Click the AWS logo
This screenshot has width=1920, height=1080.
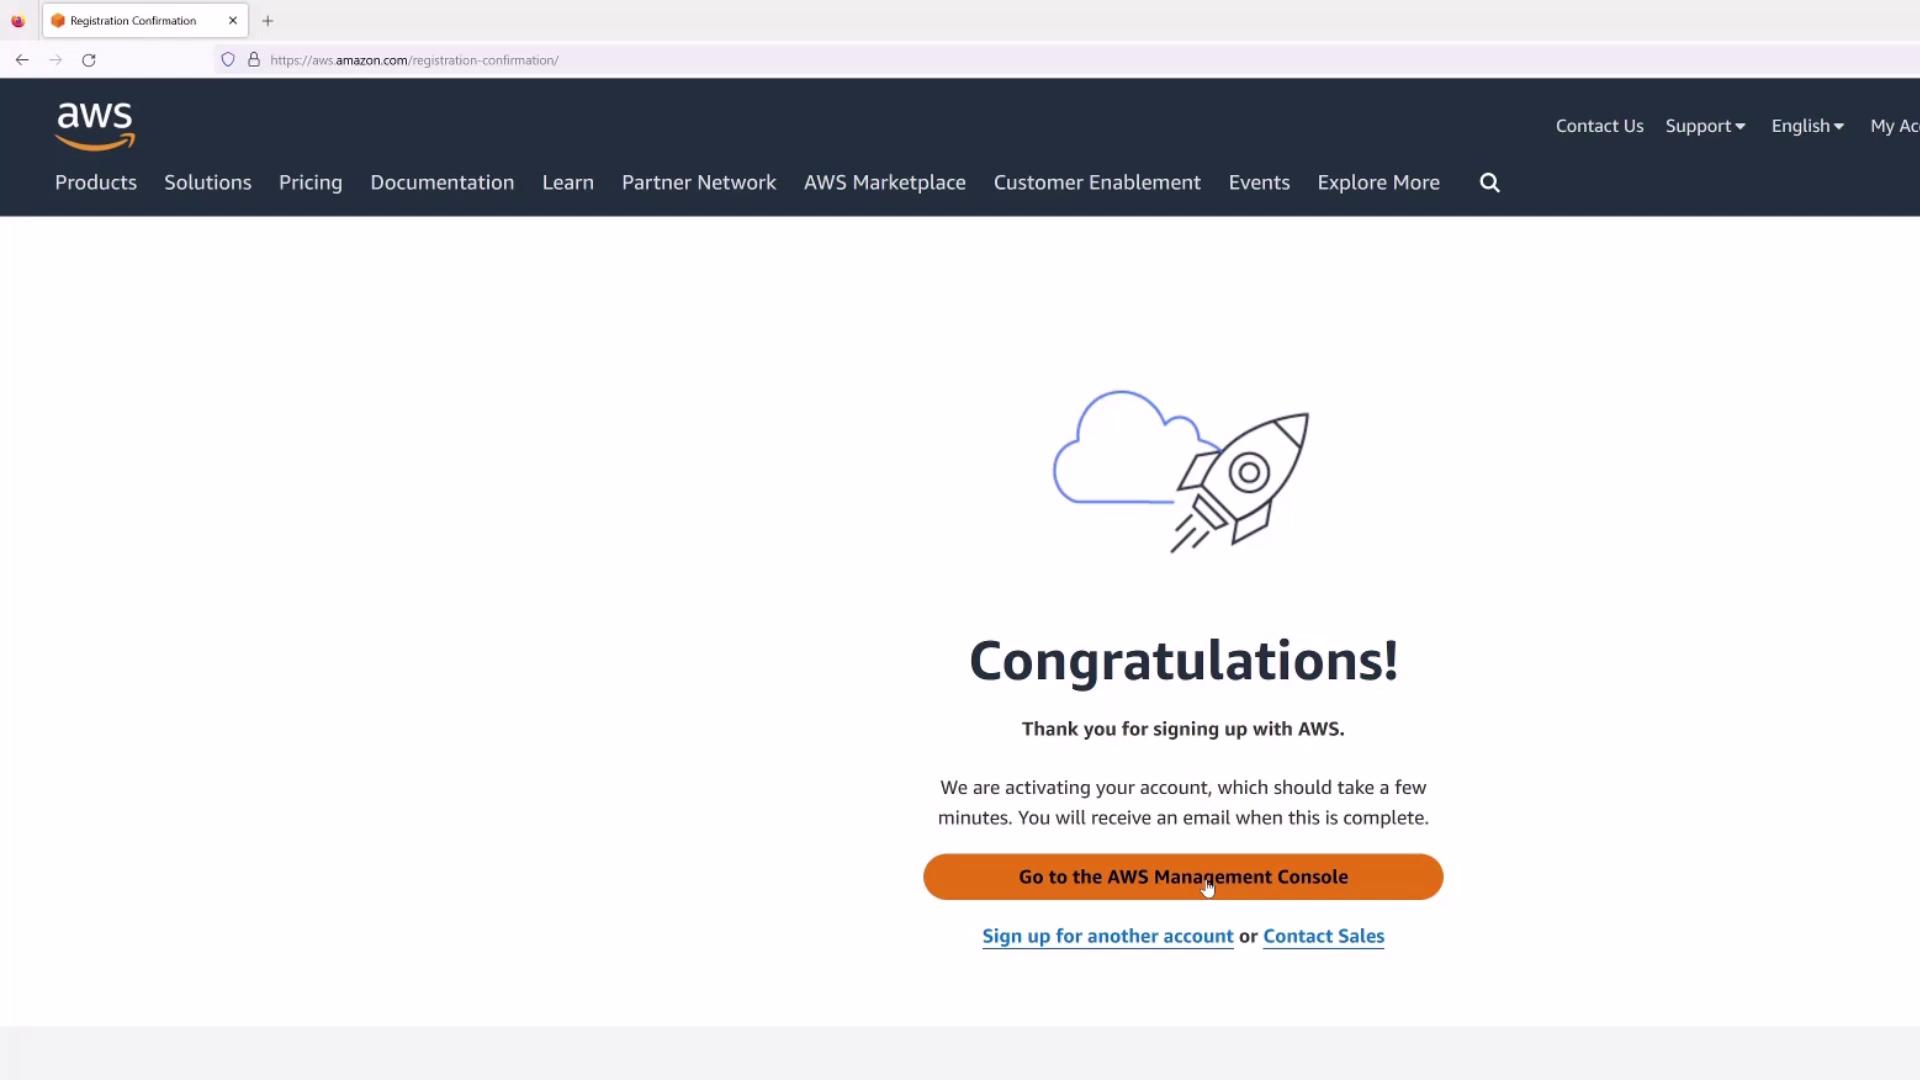pyautogui.click(x=95, y=126)
